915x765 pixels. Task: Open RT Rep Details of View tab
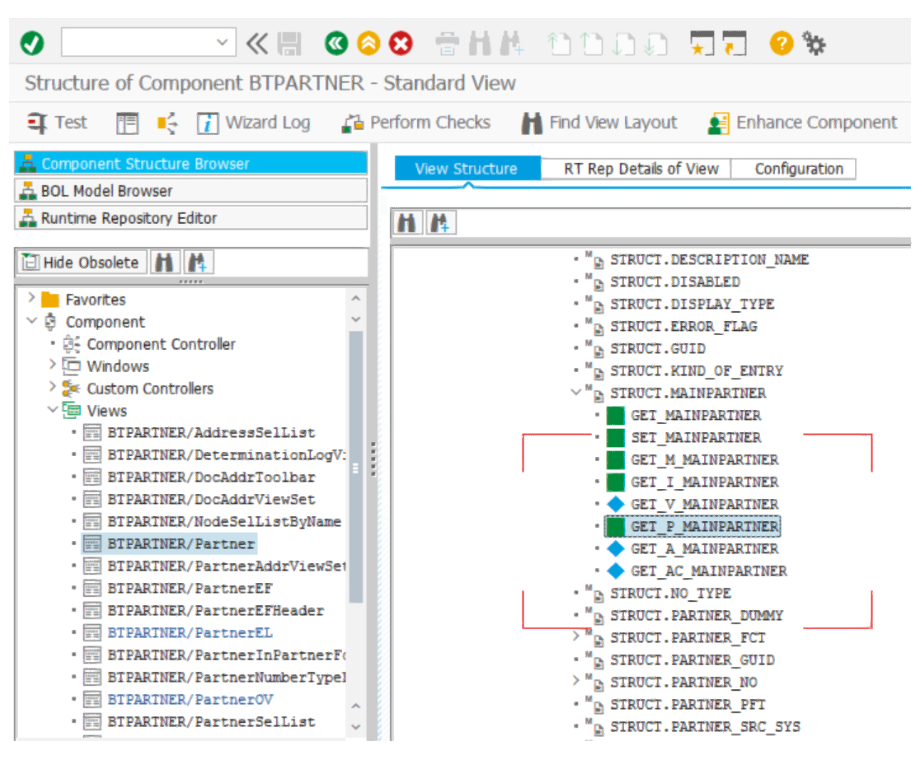[636, 169]
